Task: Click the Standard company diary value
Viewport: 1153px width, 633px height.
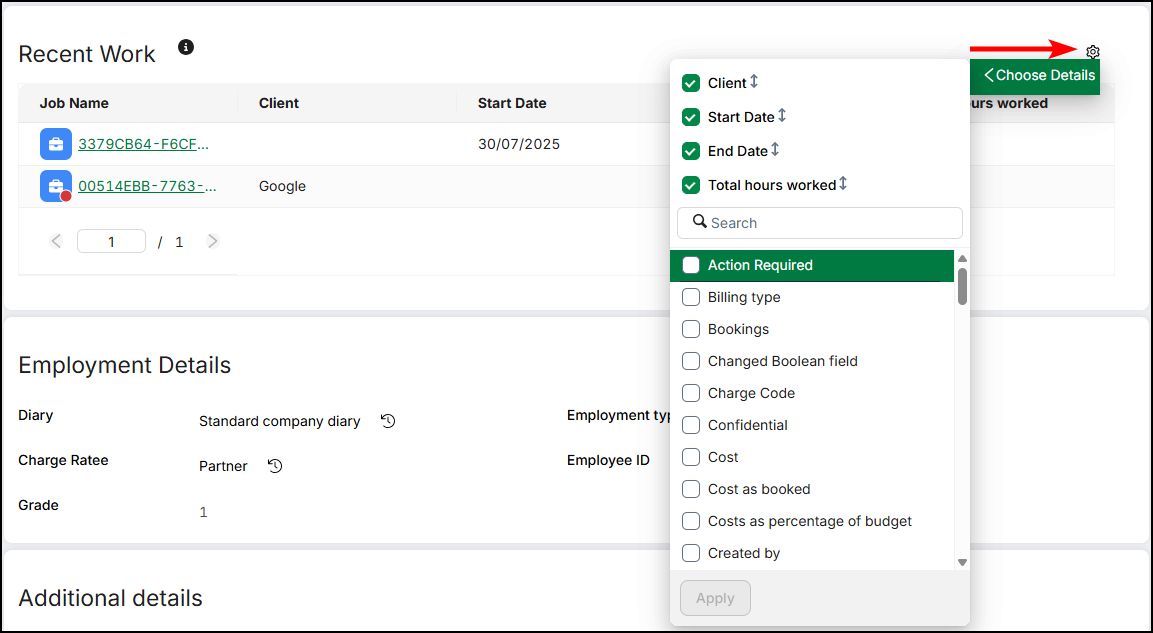Action: pos(279,421)
